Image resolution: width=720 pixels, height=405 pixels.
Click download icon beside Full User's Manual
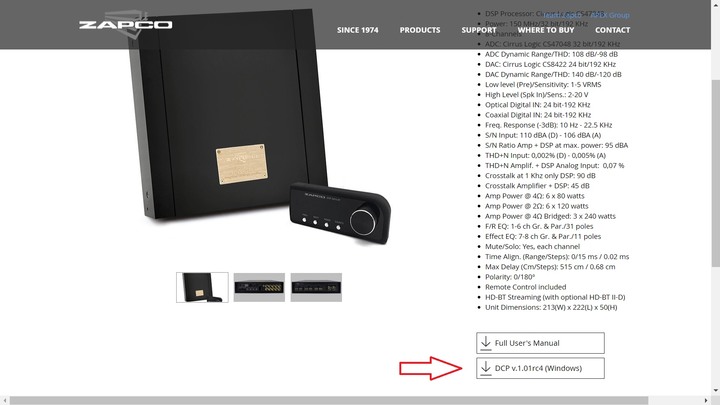click(485, 343)
